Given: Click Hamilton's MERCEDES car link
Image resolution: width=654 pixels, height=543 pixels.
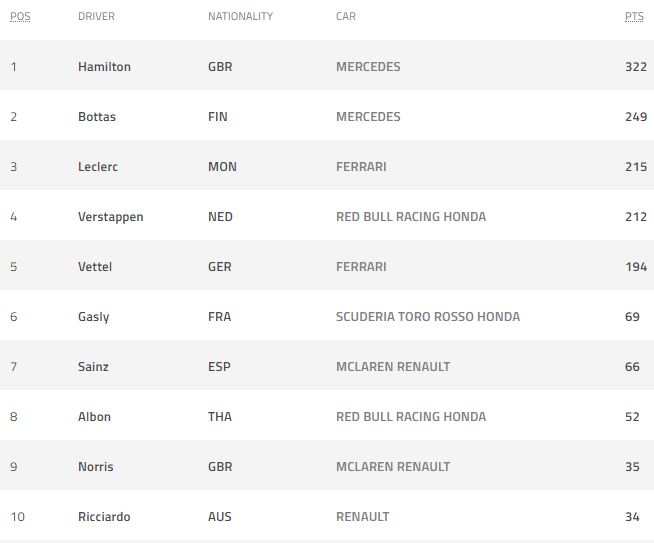Looking at the screenshot, I should (368, 67).
